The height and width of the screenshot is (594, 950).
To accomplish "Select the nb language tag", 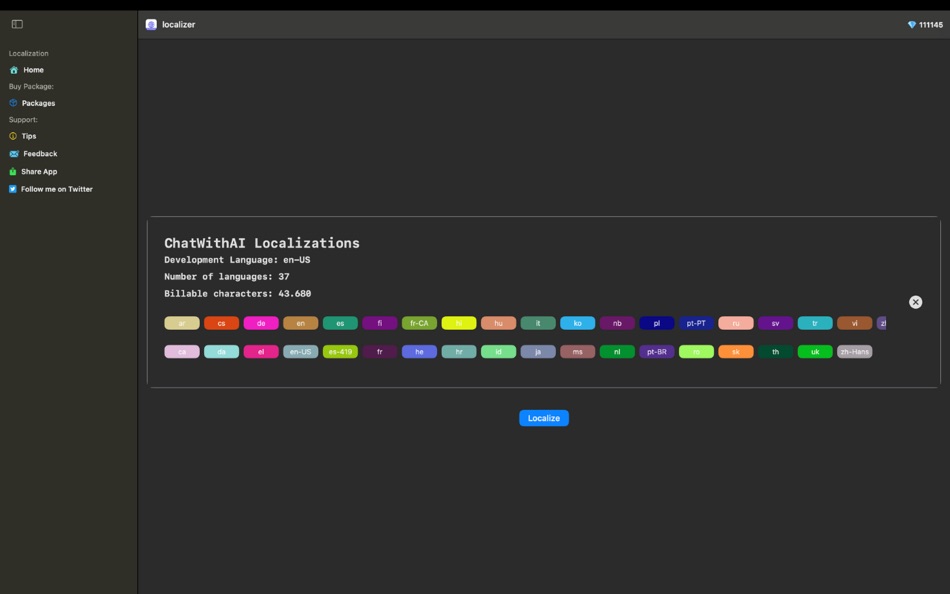I will [617, 323].
